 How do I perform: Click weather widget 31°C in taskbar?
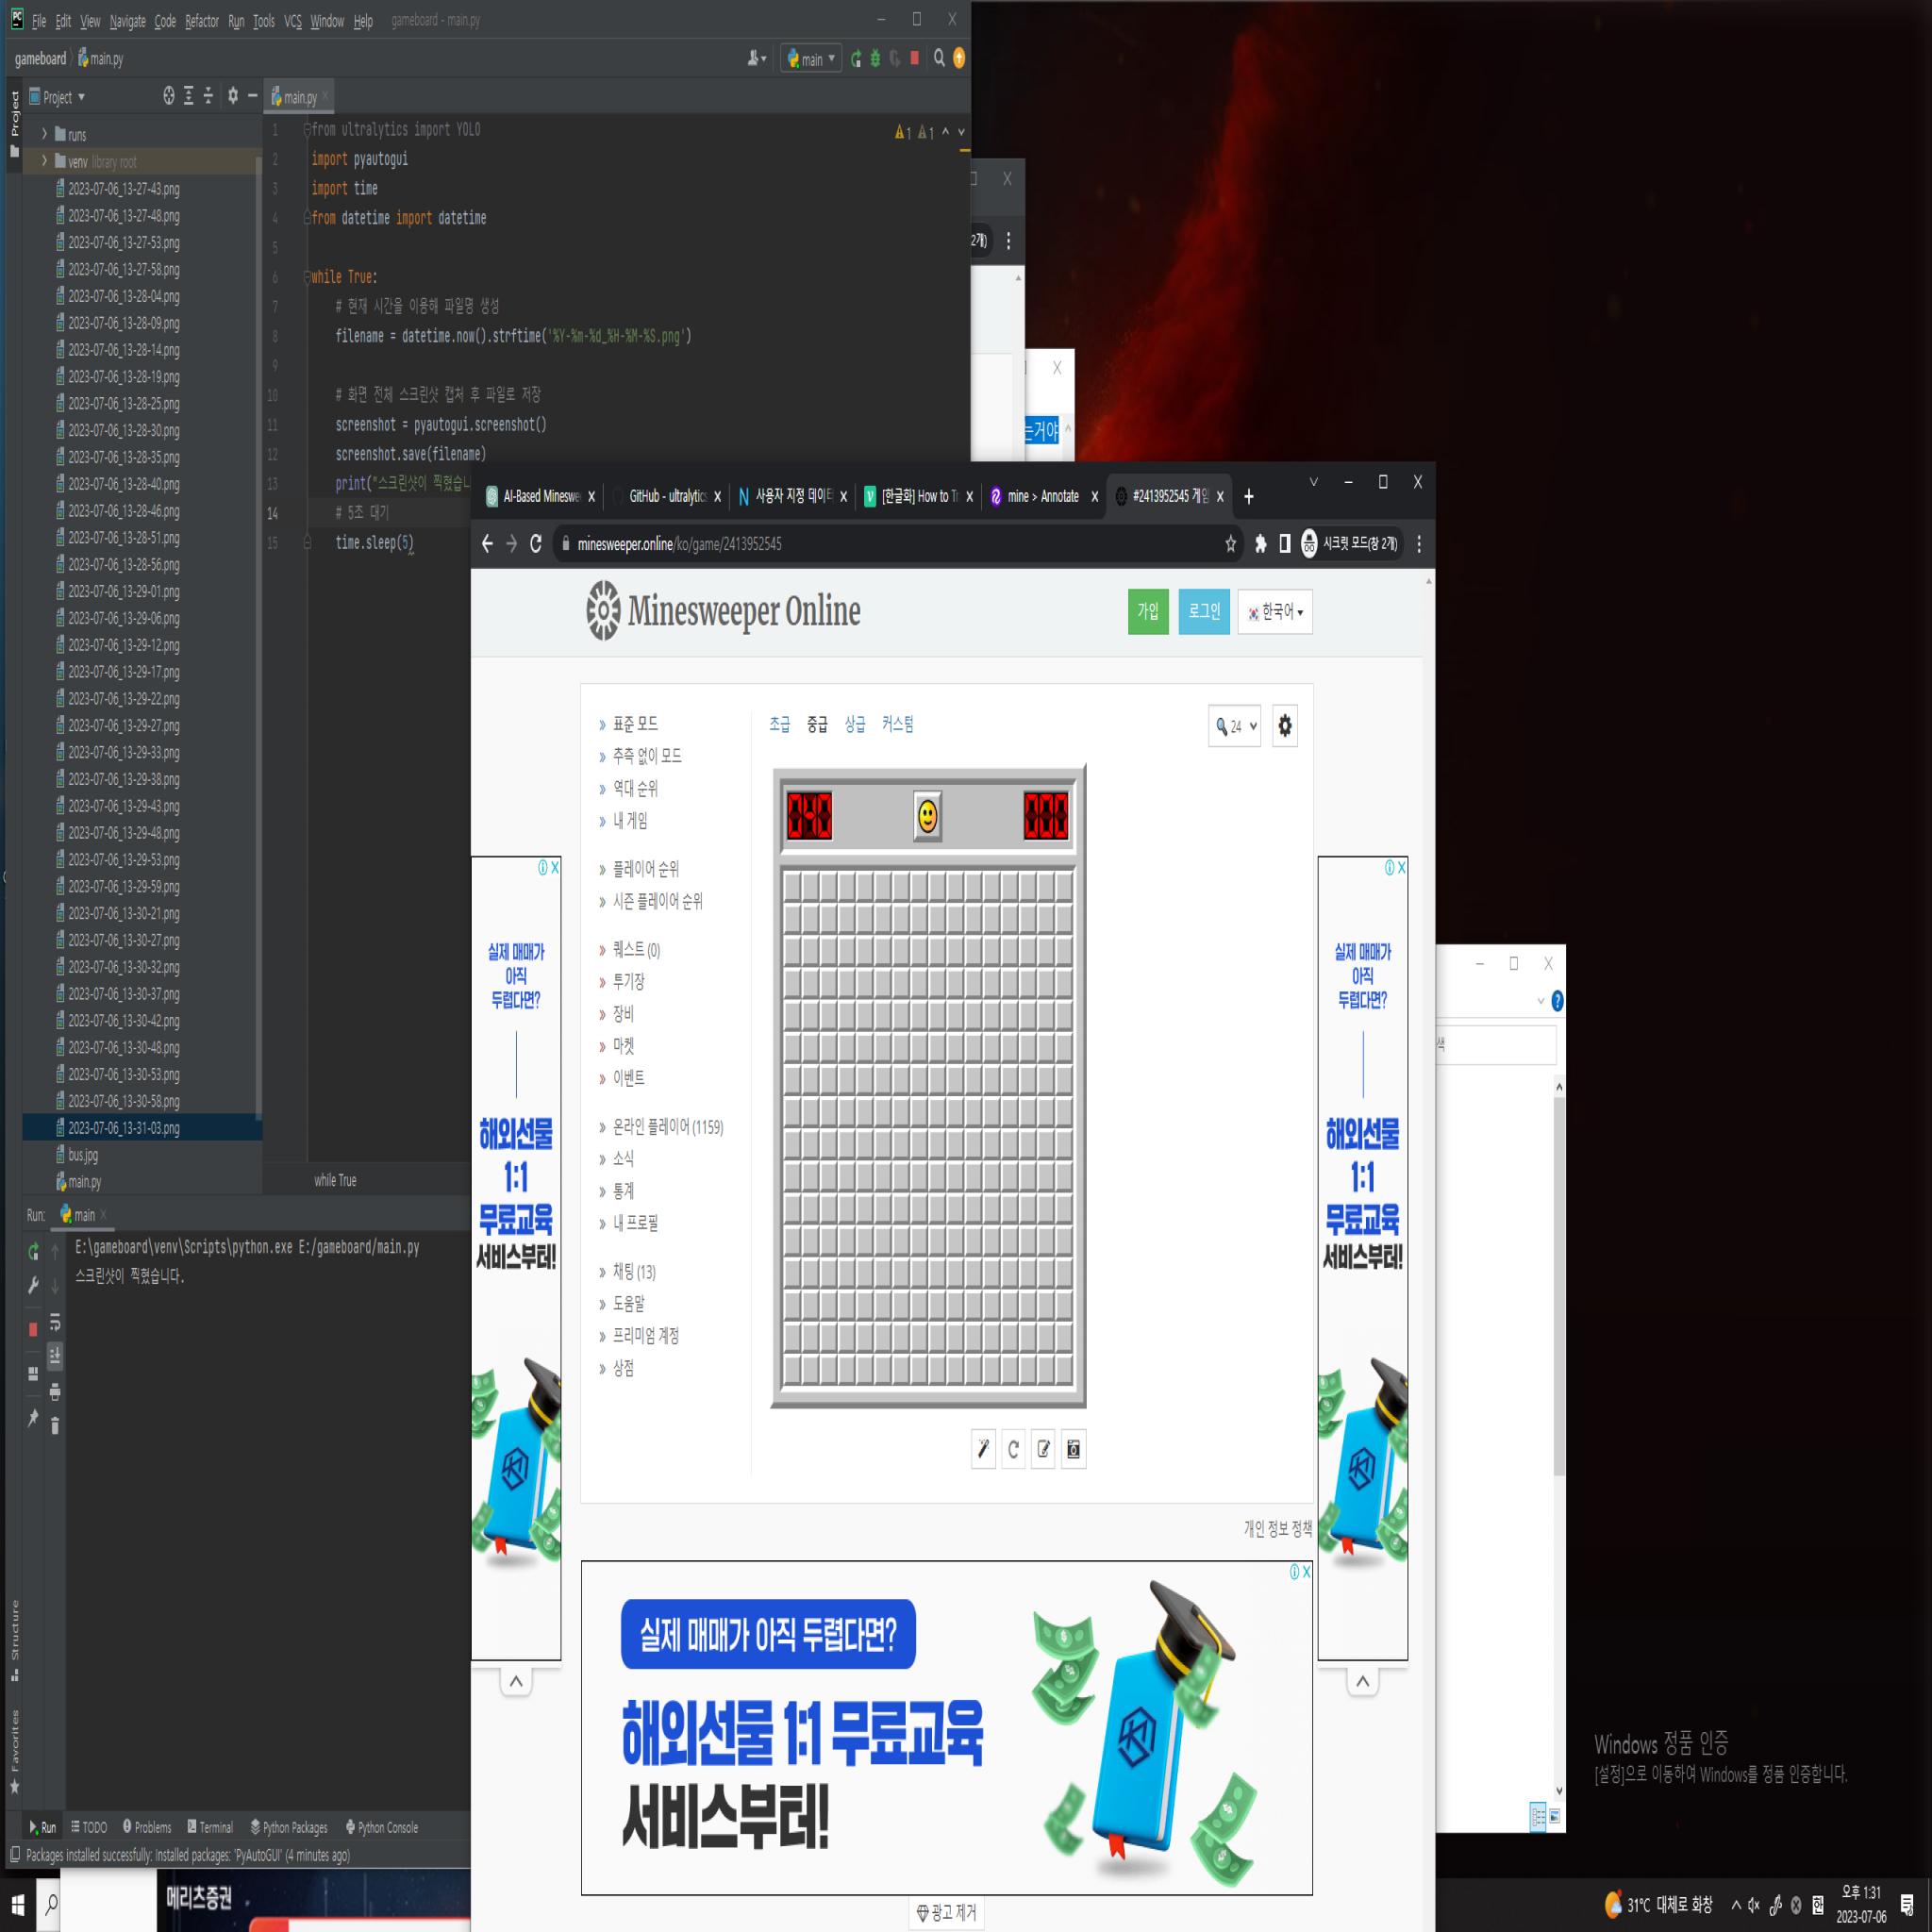pos(1658,1904)
